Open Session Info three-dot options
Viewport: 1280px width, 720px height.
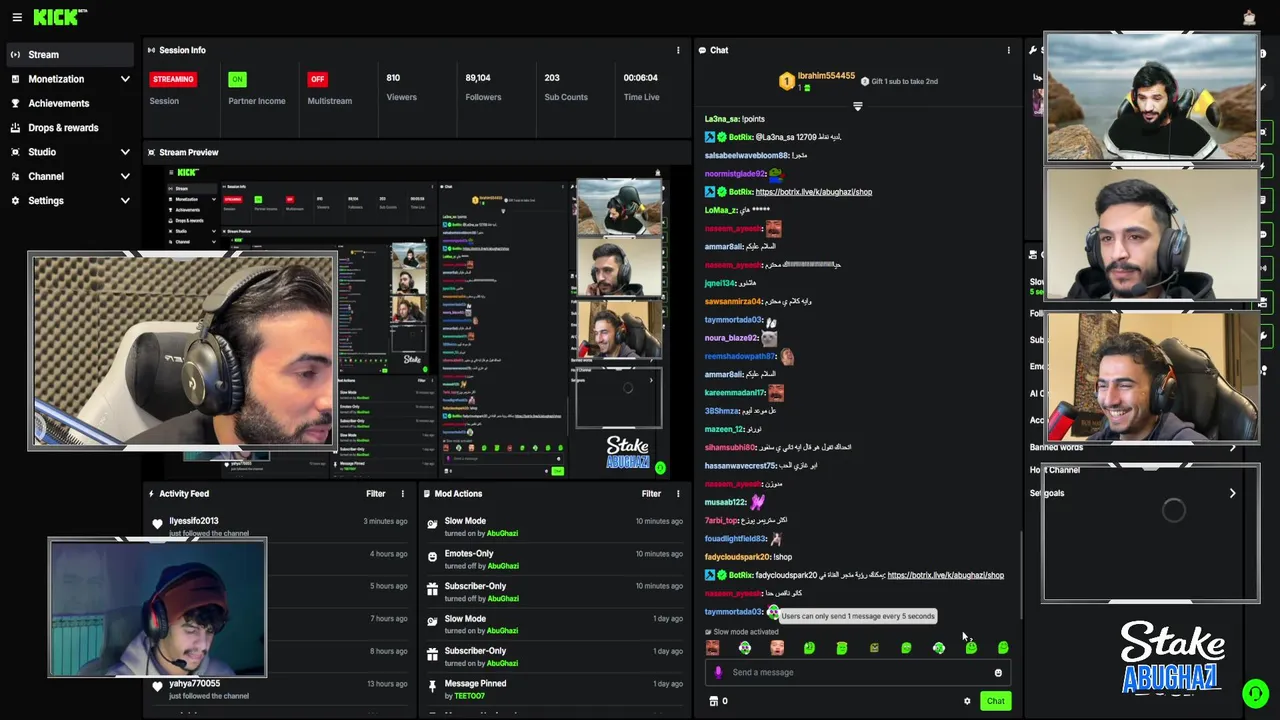tap(678, 50)
